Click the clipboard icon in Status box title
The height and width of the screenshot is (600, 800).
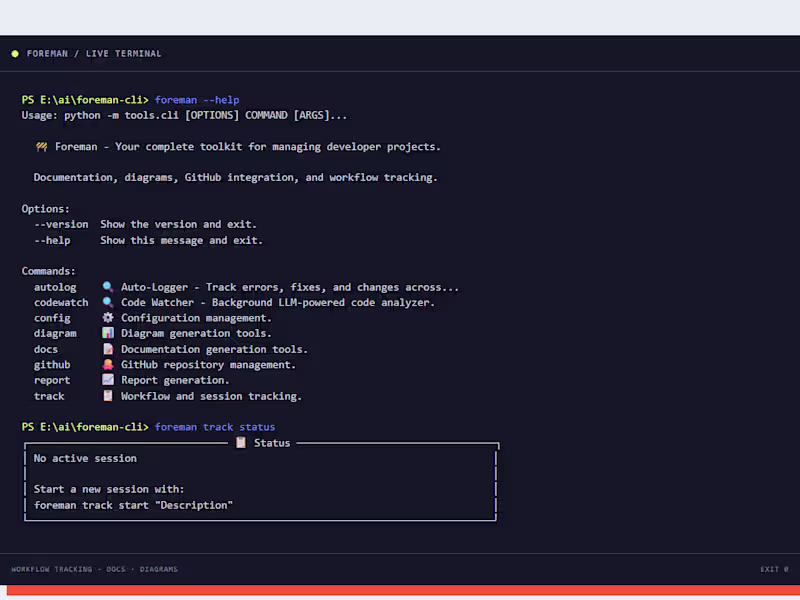241,442
